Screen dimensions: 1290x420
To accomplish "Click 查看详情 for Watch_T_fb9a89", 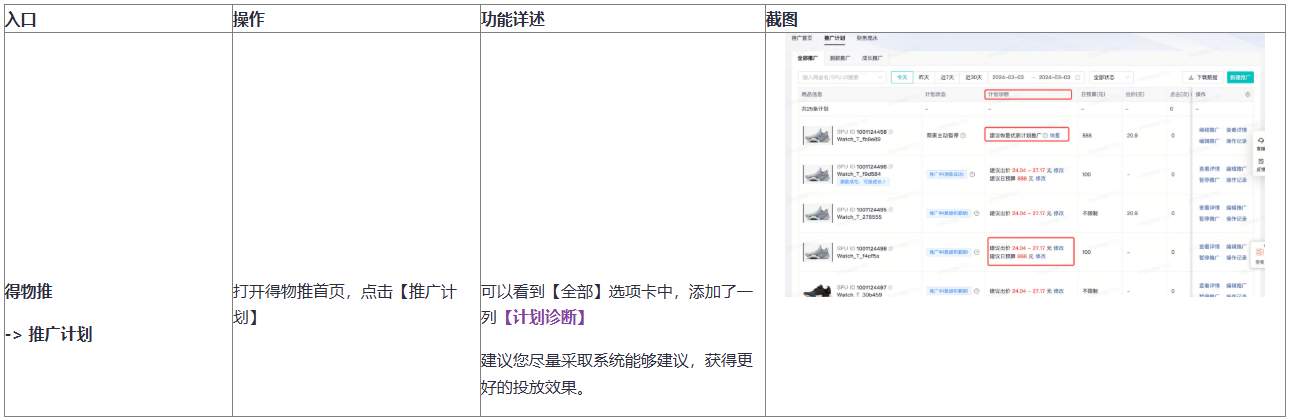I will tap(1237, 130).
